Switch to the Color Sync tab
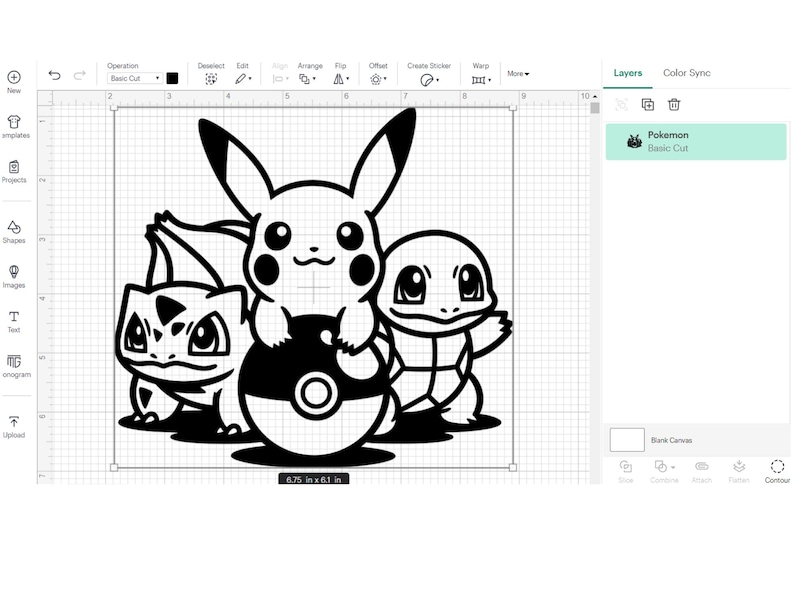 (x=687, y=73)
